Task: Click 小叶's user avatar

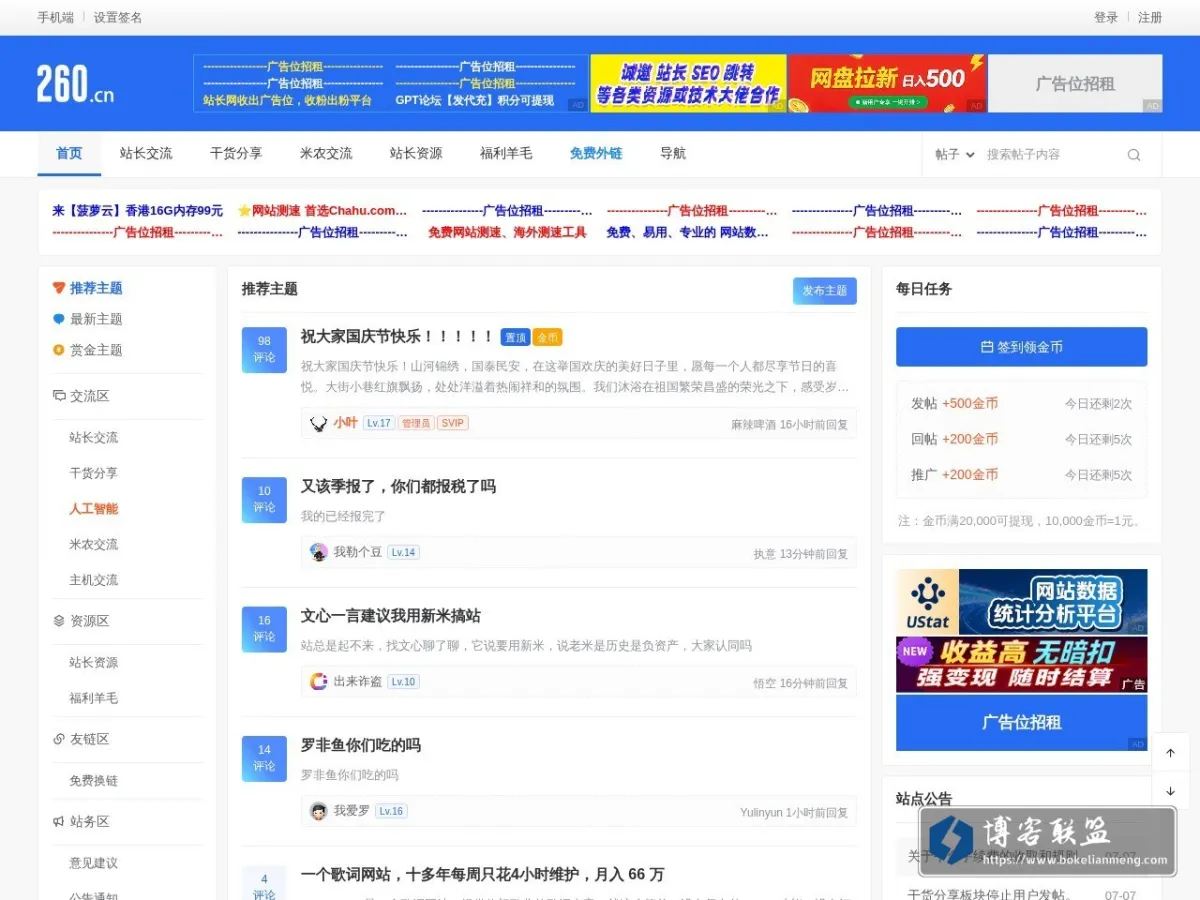Action: 319,423
